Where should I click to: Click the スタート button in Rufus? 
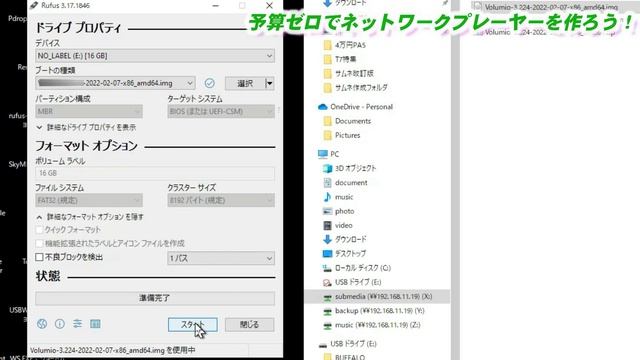(192, 324)
